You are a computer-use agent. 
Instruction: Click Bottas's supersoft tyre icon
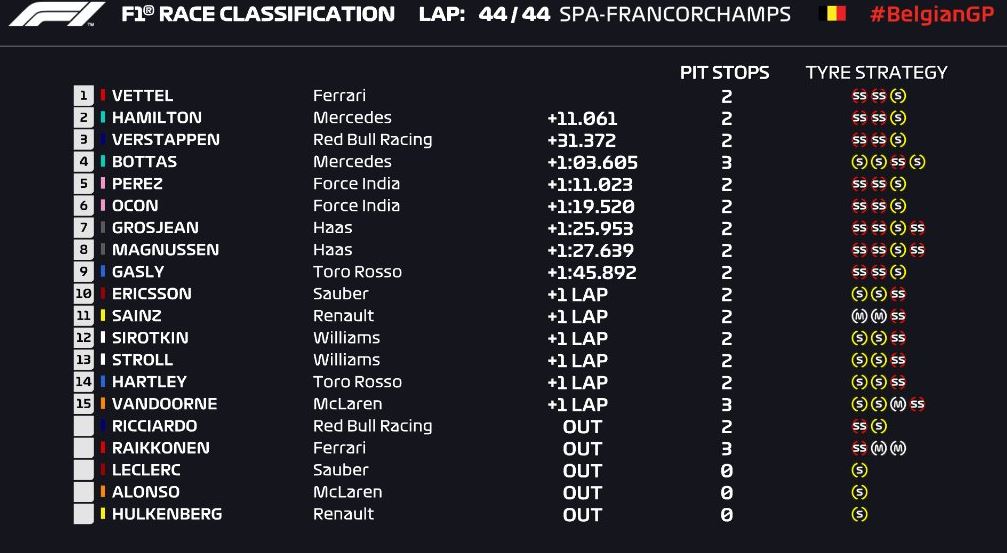(x=898, y=162)
